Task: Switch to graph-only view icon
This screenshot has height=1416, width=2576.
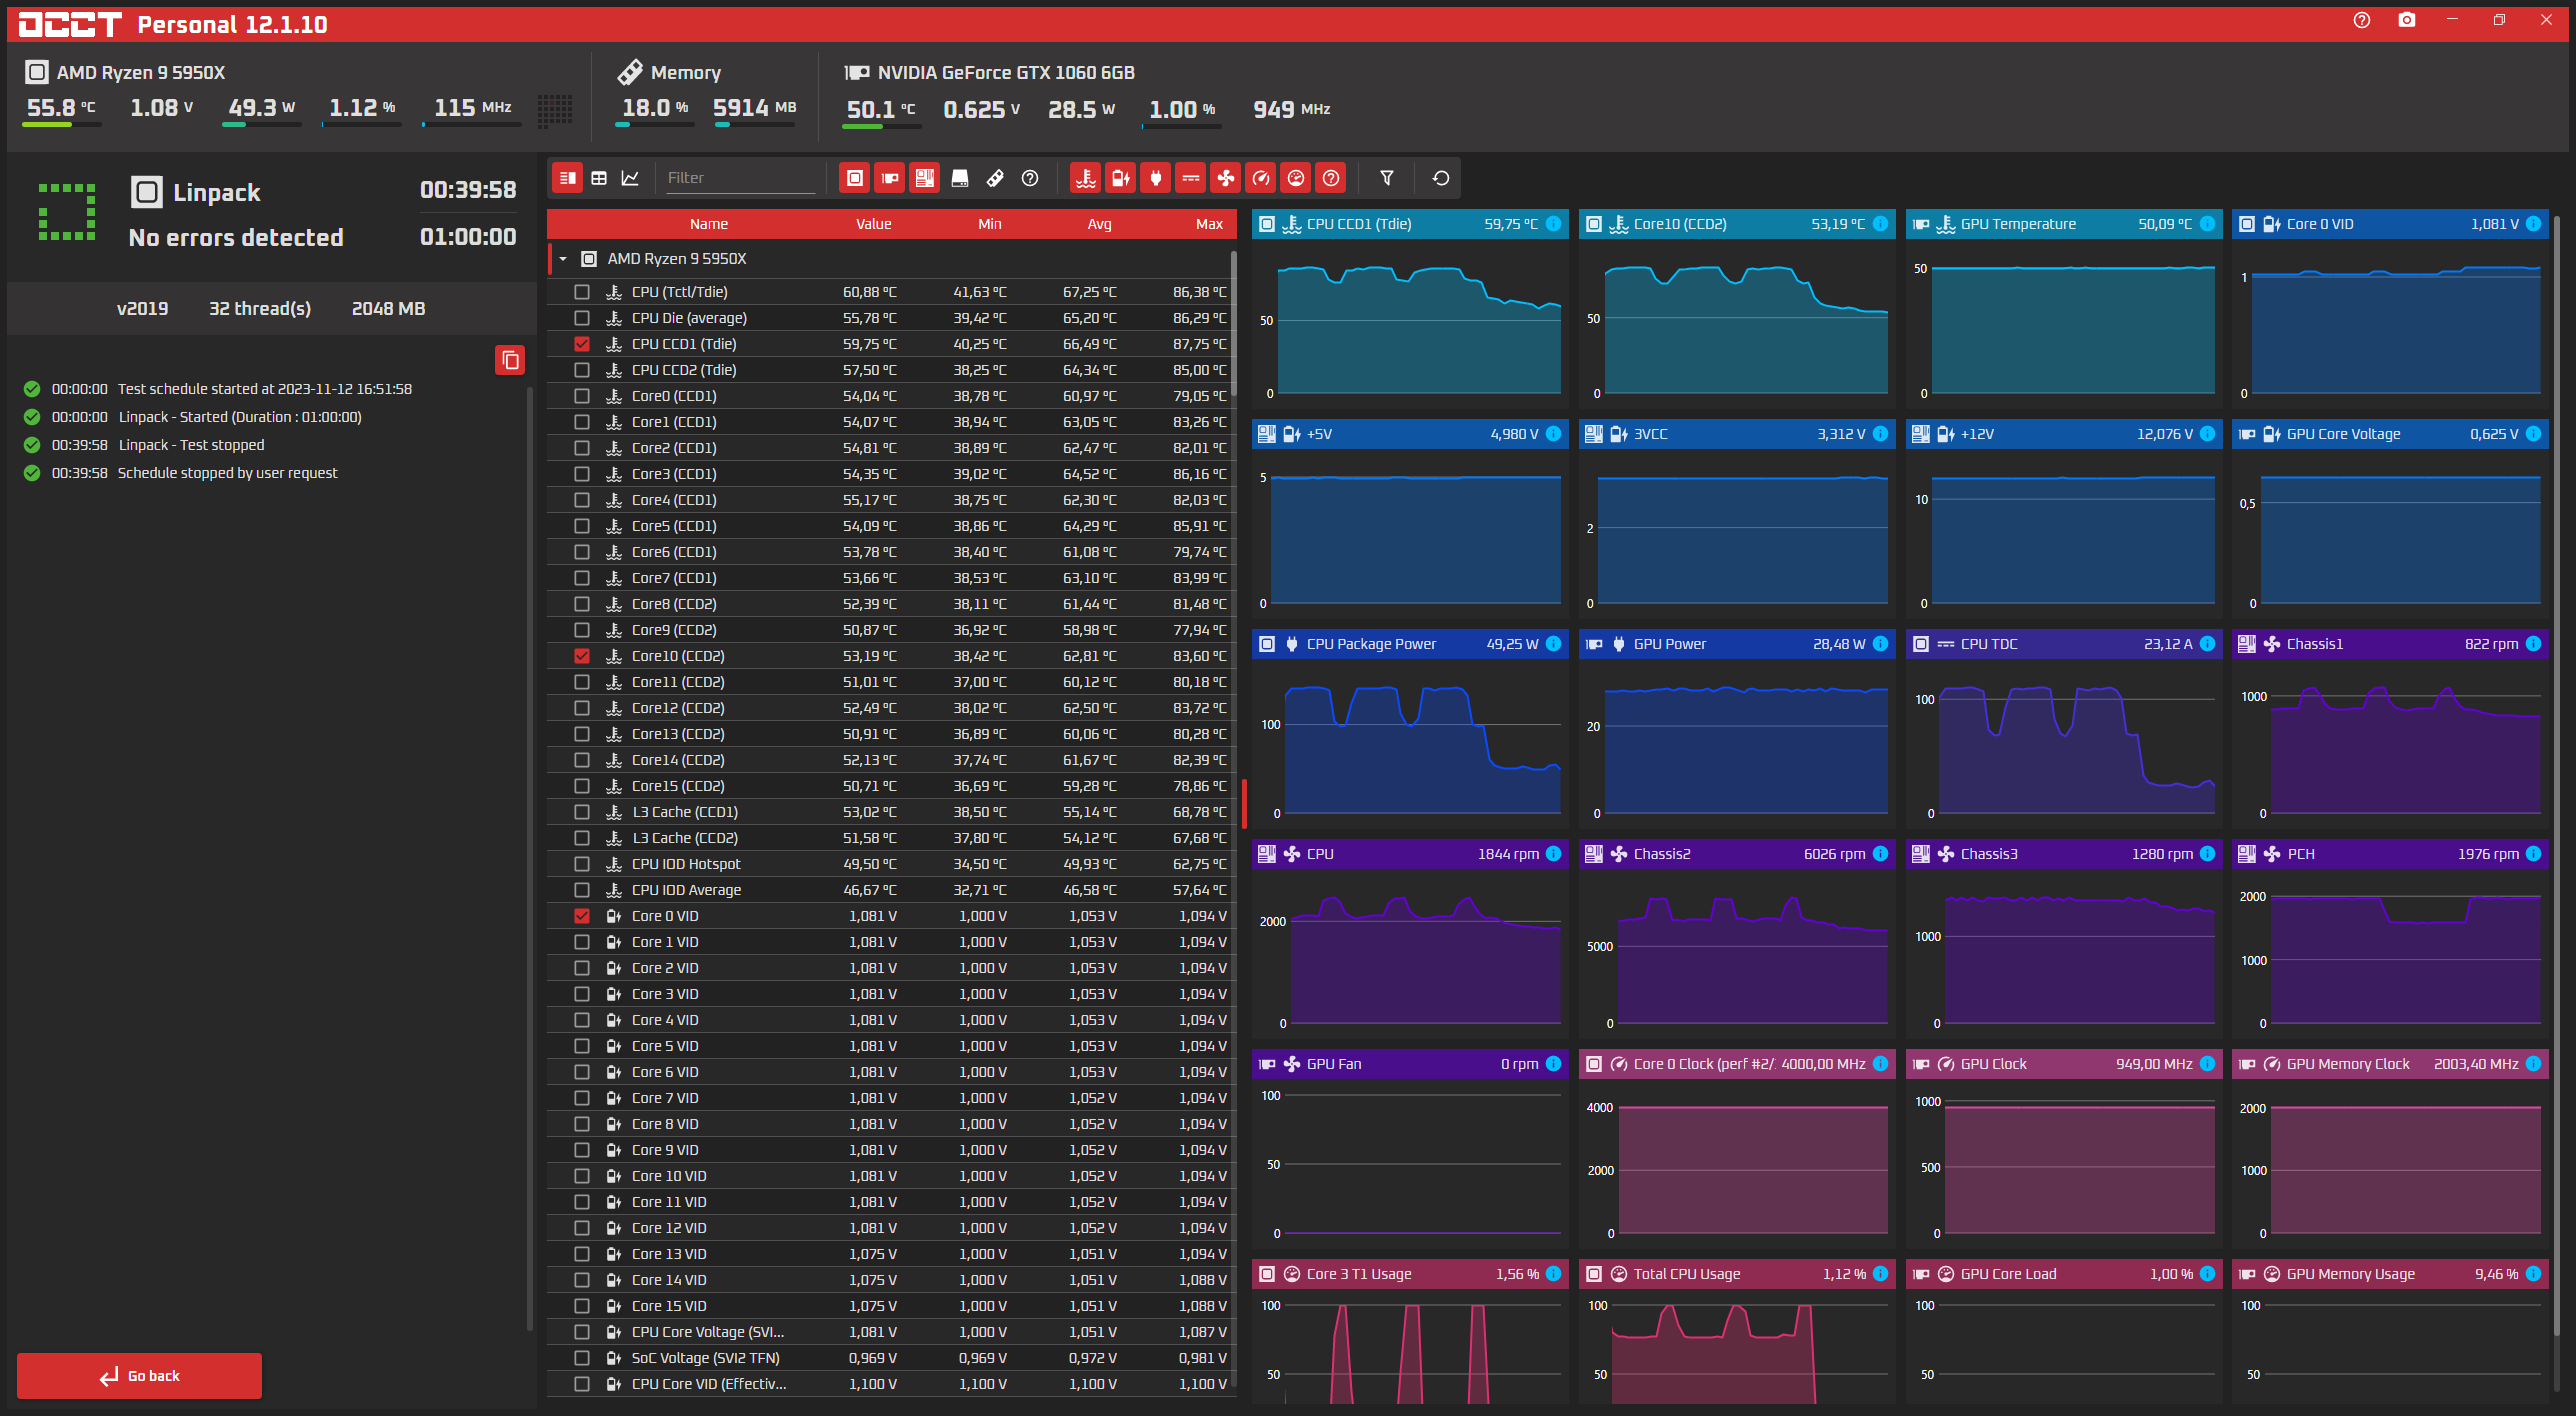Action: tap(630, 178)
